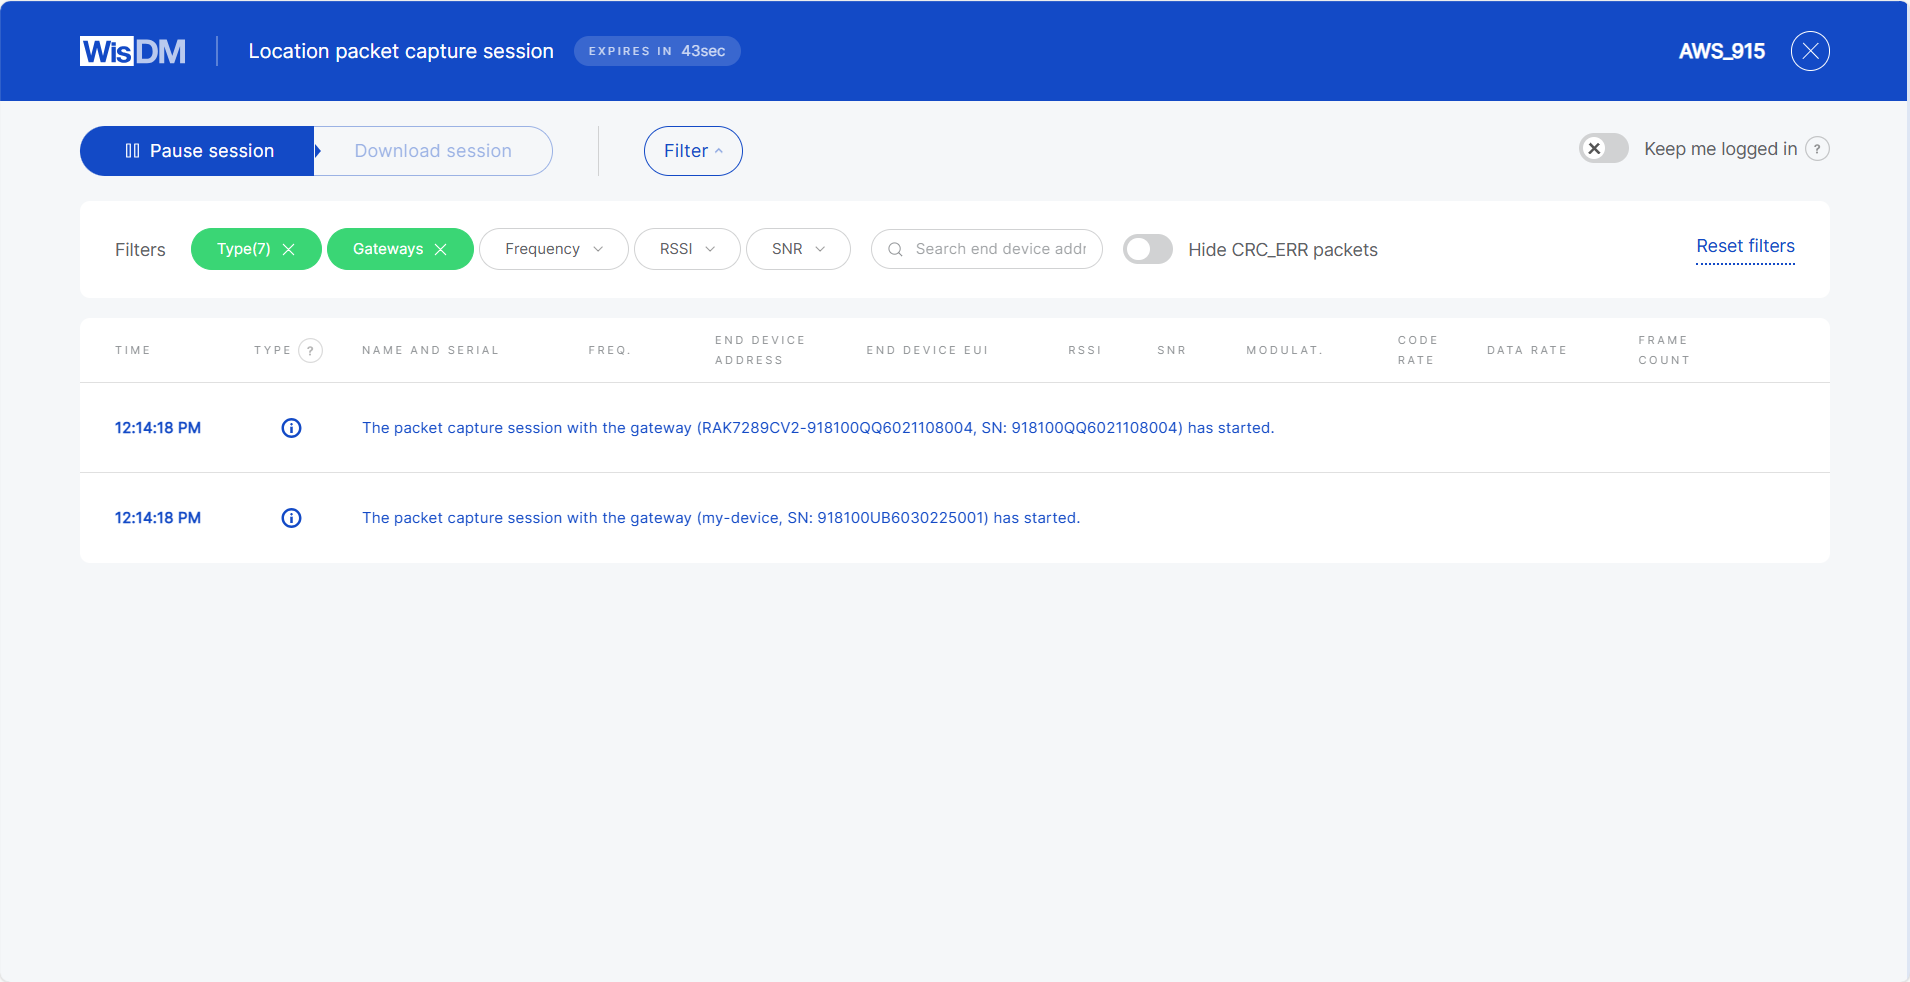Collapse the Filter panel
The image size is (1910, 982).
pyautogui.click(x=692, y=151)
